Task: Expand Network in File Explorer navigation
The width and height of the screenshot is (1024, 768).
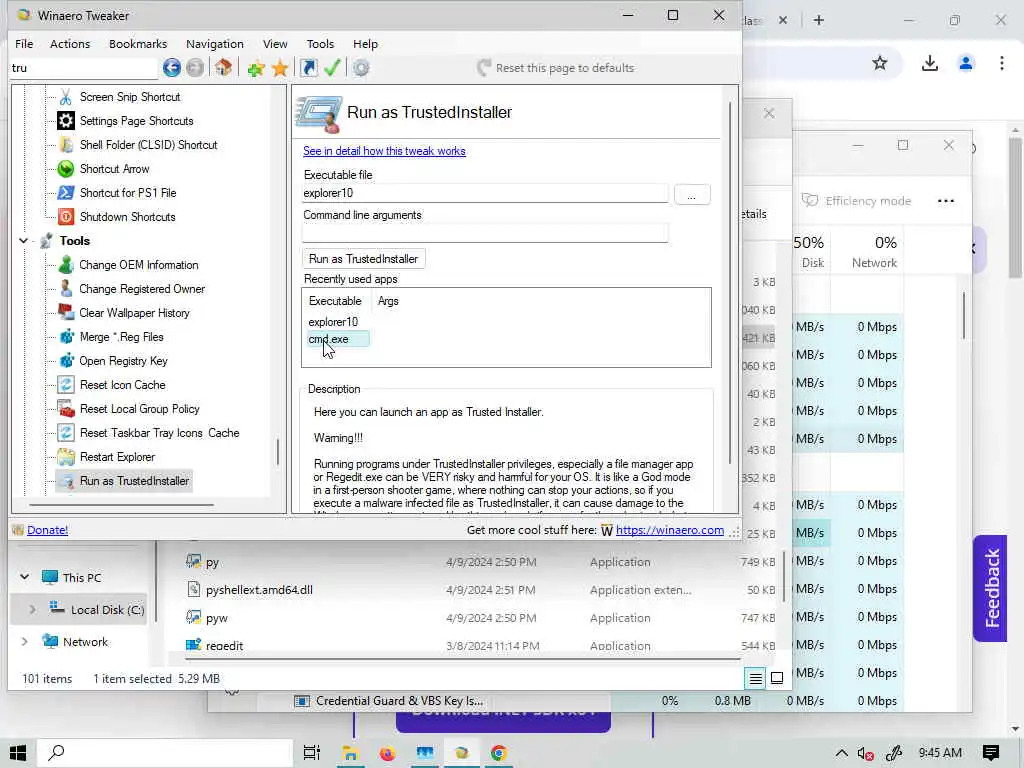Action: click(24, 641)
